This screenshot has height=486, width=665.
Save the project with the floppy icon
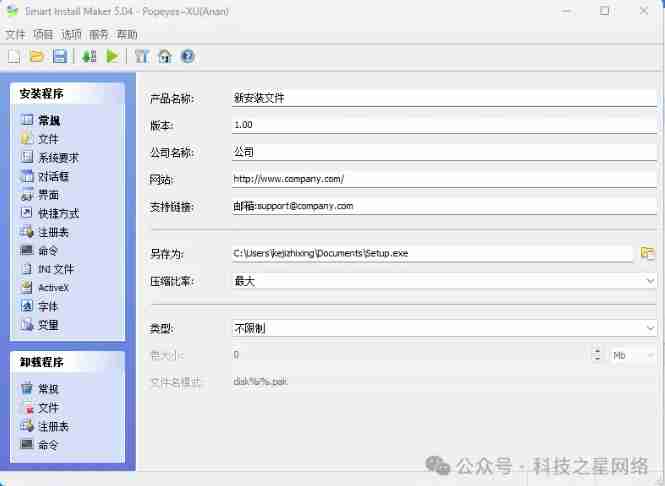click(60, 56)
